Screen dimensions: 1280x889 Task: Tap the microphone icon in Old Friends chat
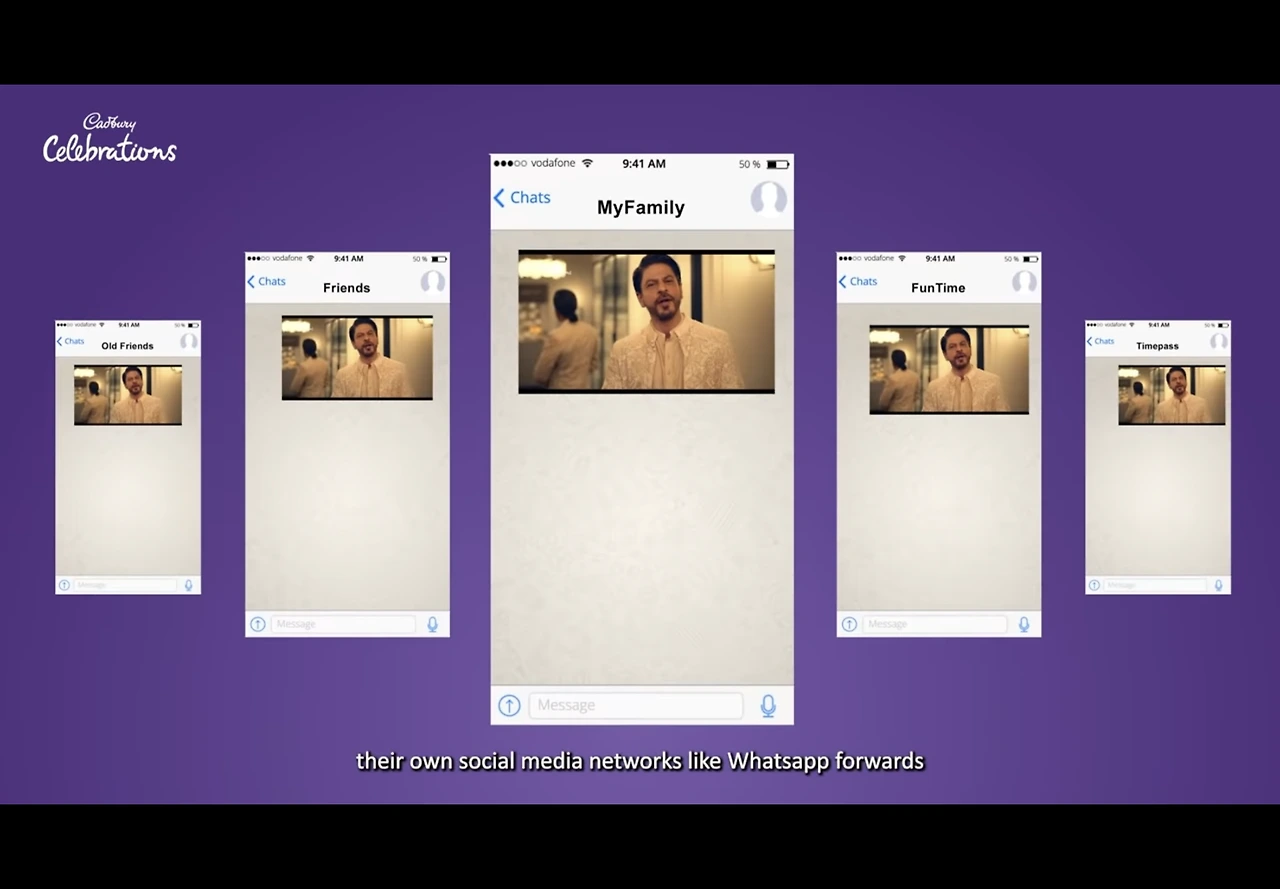point(189,585)
